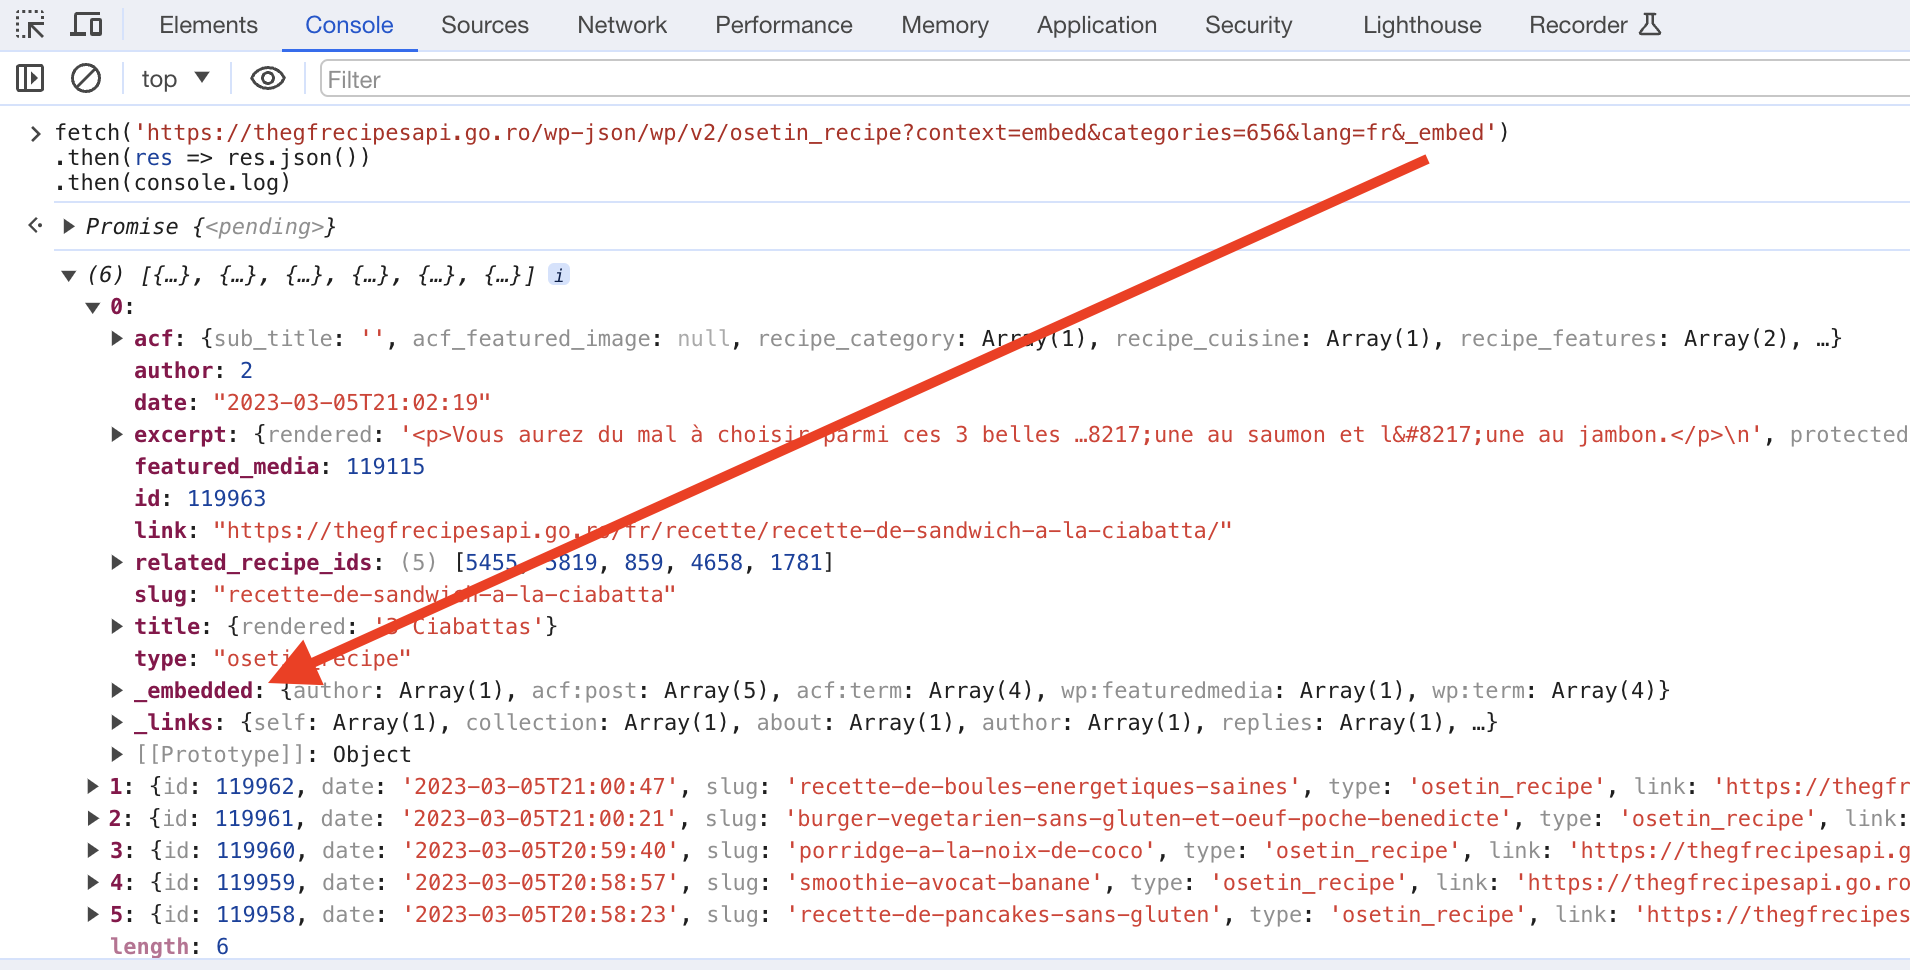Toggle the device toolbar icon

tap(86, 25)
